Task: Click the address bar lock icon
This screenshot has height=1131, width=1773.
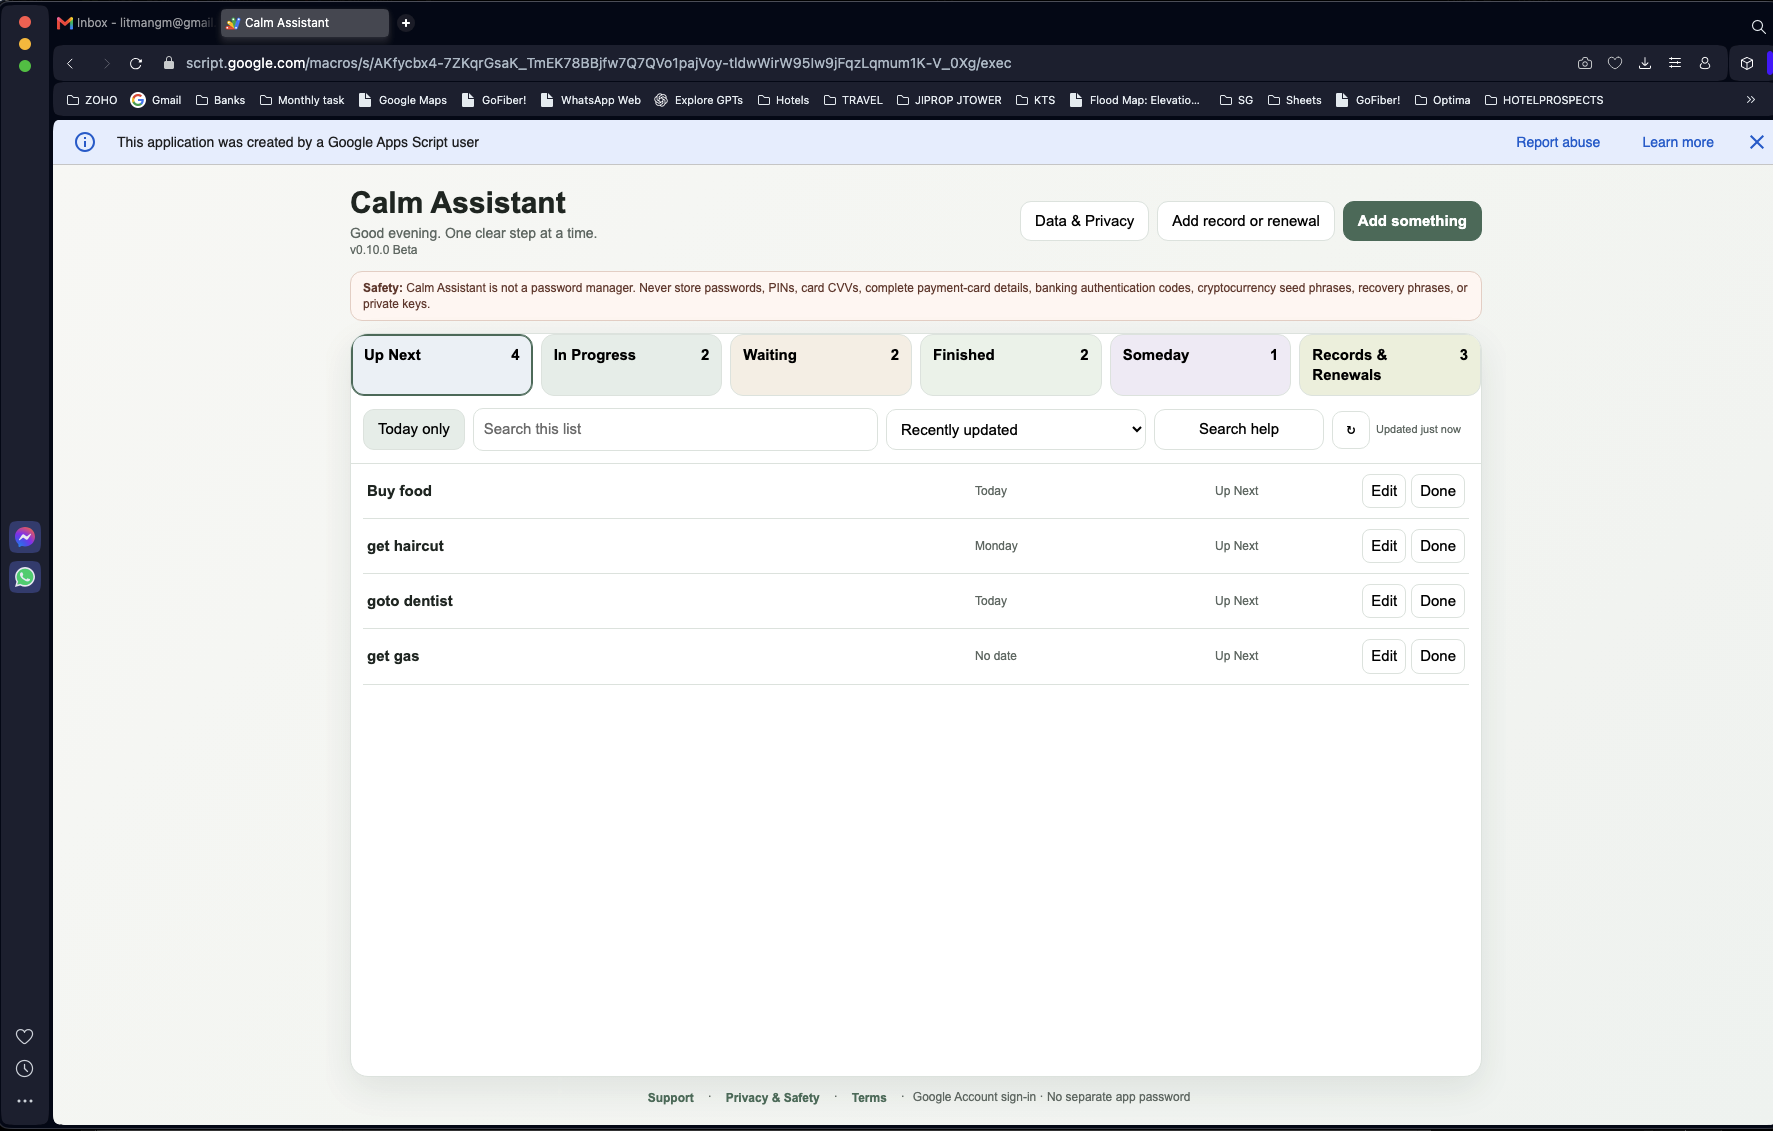Action: 168,63
